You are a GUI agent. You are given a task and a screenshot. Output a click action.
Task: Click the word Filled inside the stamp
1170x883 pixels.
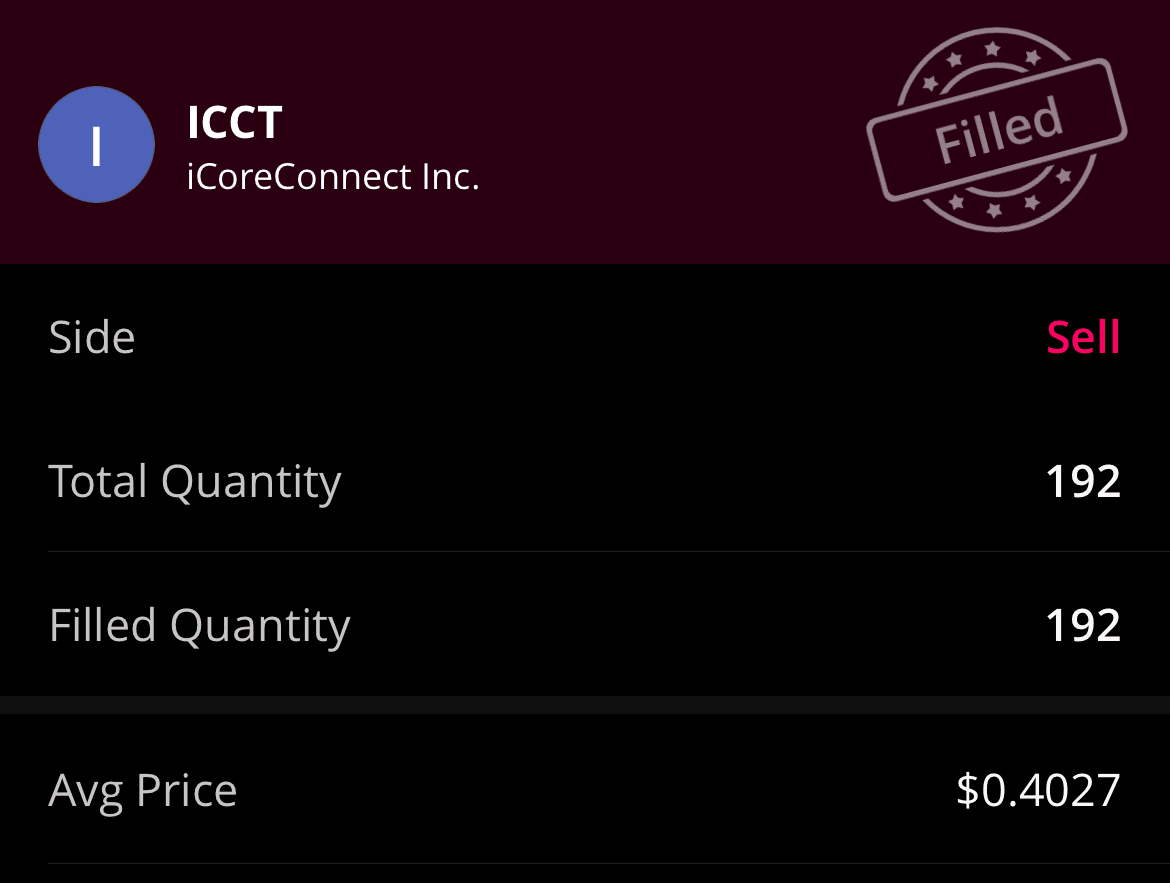997,131
